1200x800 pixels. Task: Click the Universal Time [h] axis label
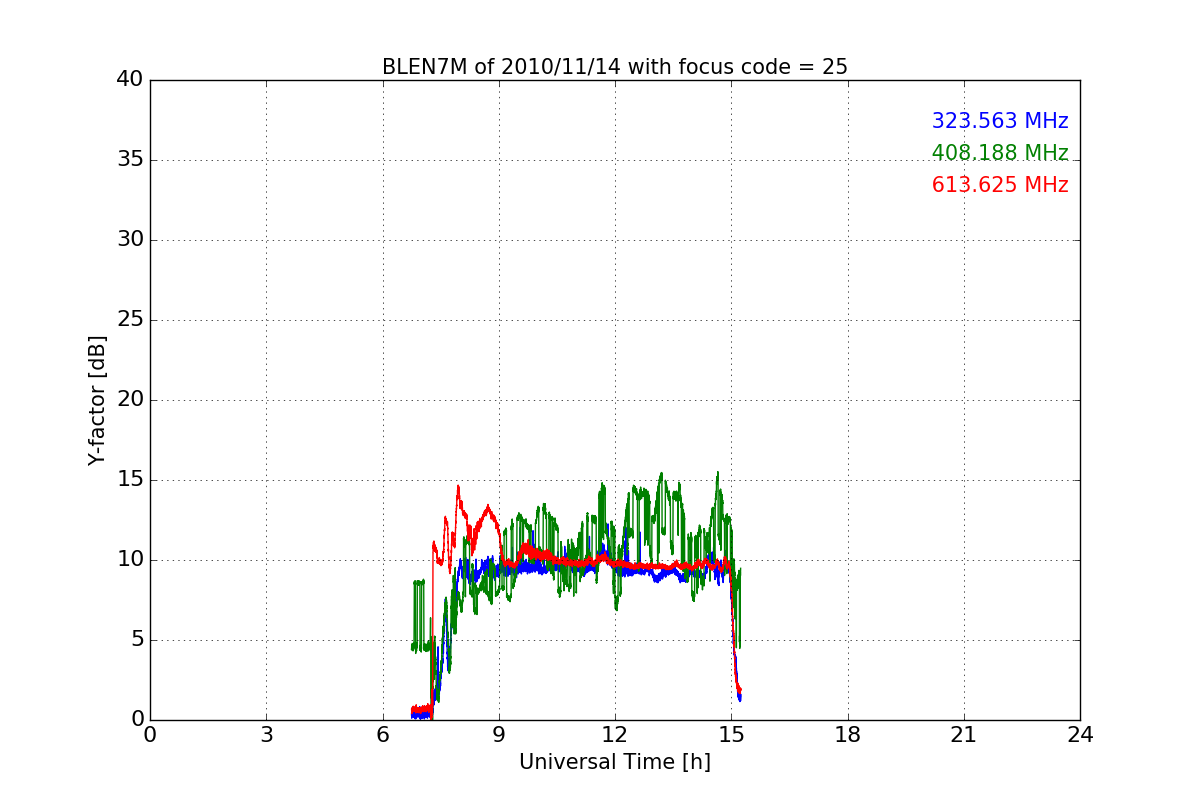(614, 762)
